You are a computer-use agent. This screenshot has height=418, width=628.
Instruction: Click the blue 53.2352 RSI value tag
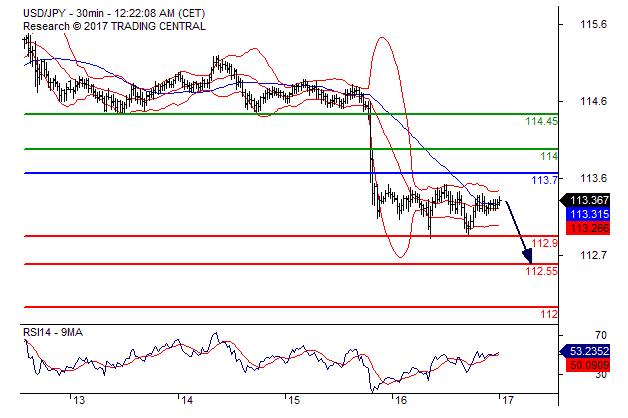pos(585,351)
